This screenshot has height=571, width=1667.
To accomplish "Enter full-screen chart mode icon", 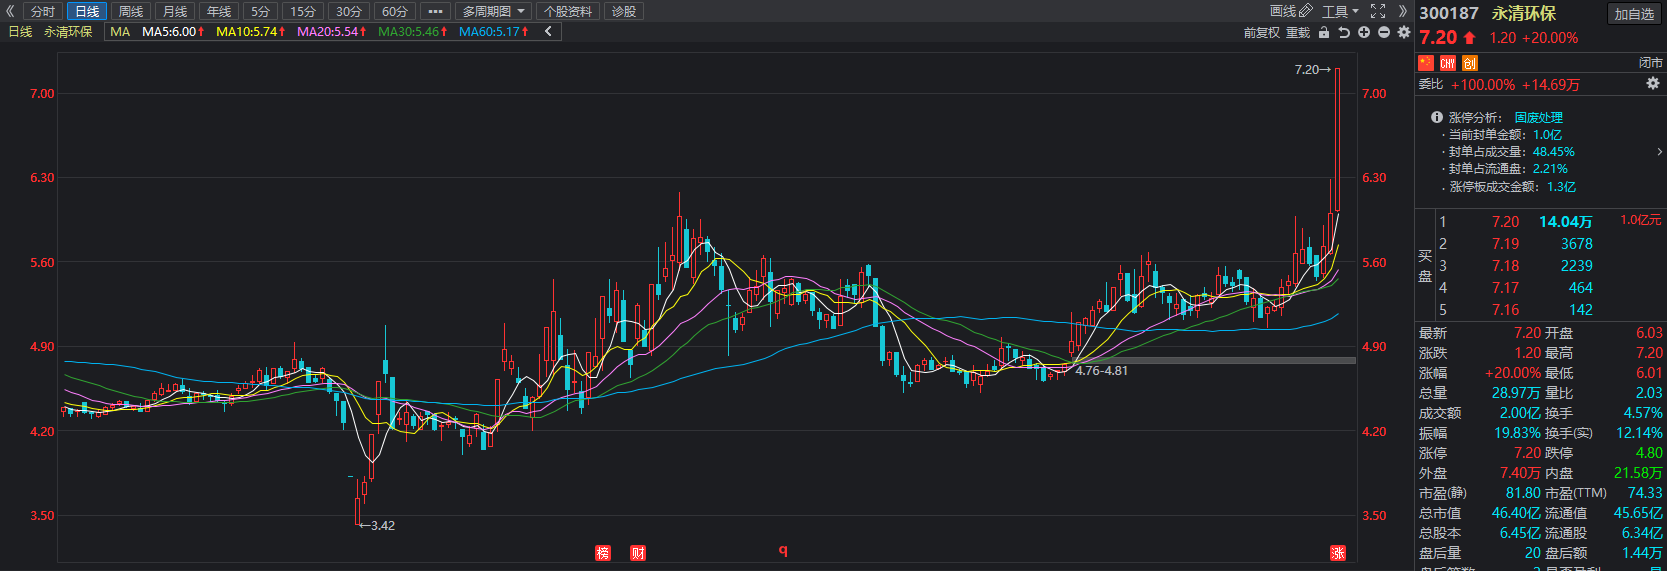I will tap(1378, 11).
